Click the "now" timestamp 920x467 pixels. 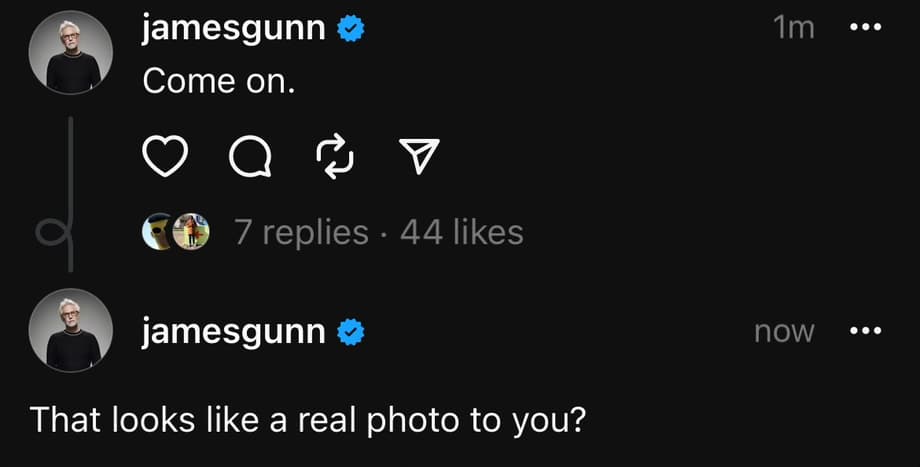coord(784,331)
